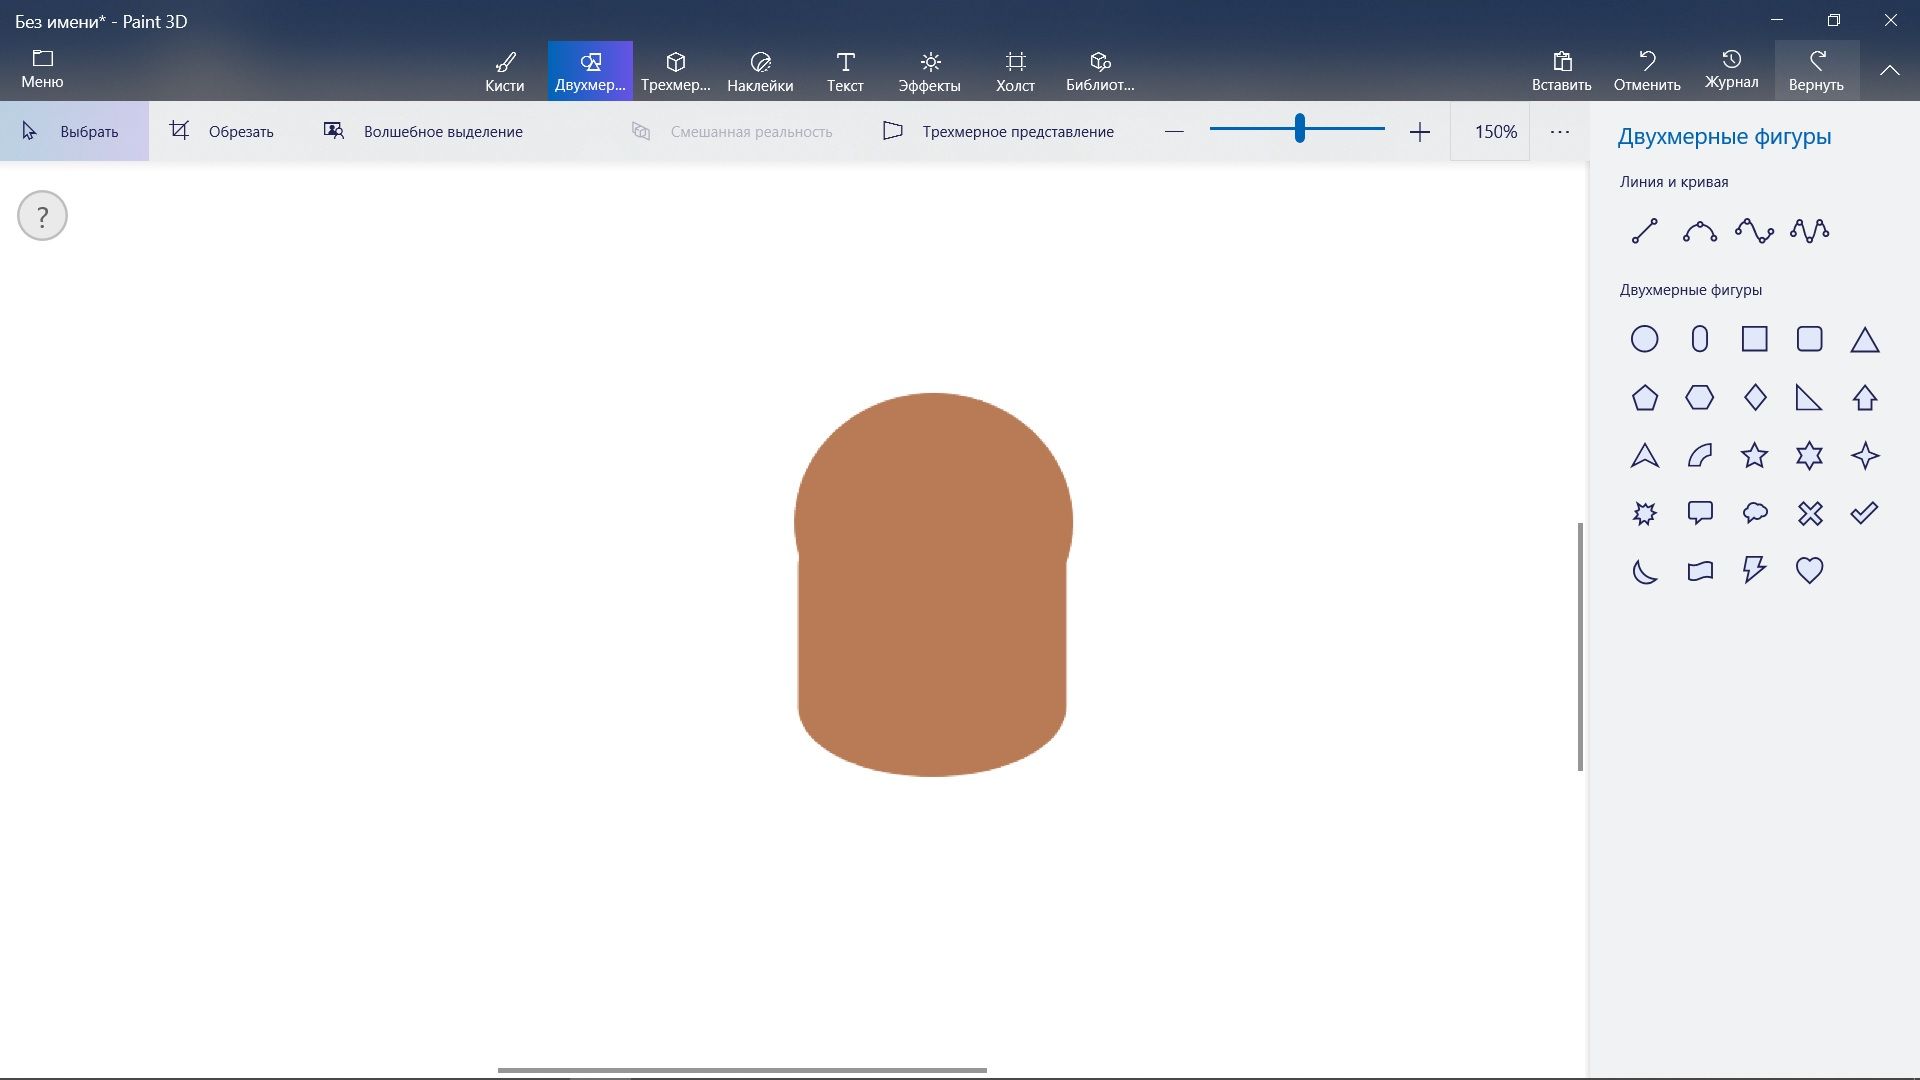Select the Line tool

(1644, 231)
